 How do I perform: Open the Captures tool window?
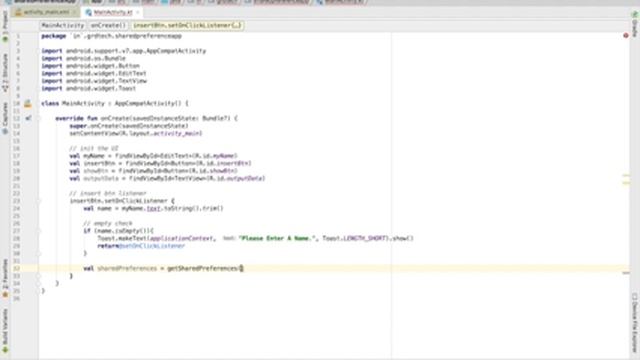(x=5, y=118)
